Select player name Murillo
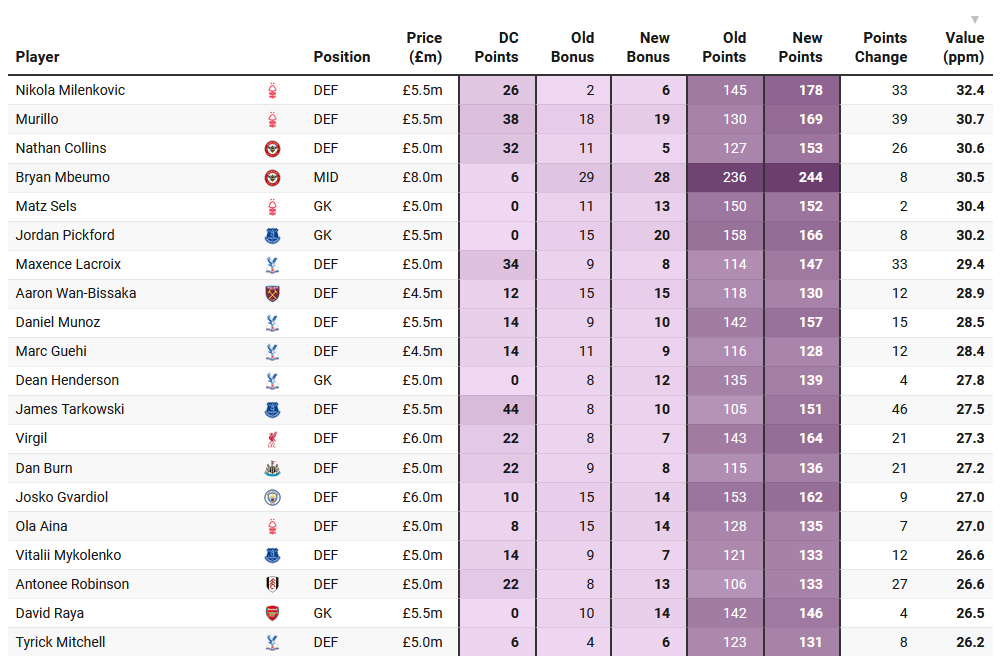The height and width of the screenshot is (663, 1000). click(37, 119)
